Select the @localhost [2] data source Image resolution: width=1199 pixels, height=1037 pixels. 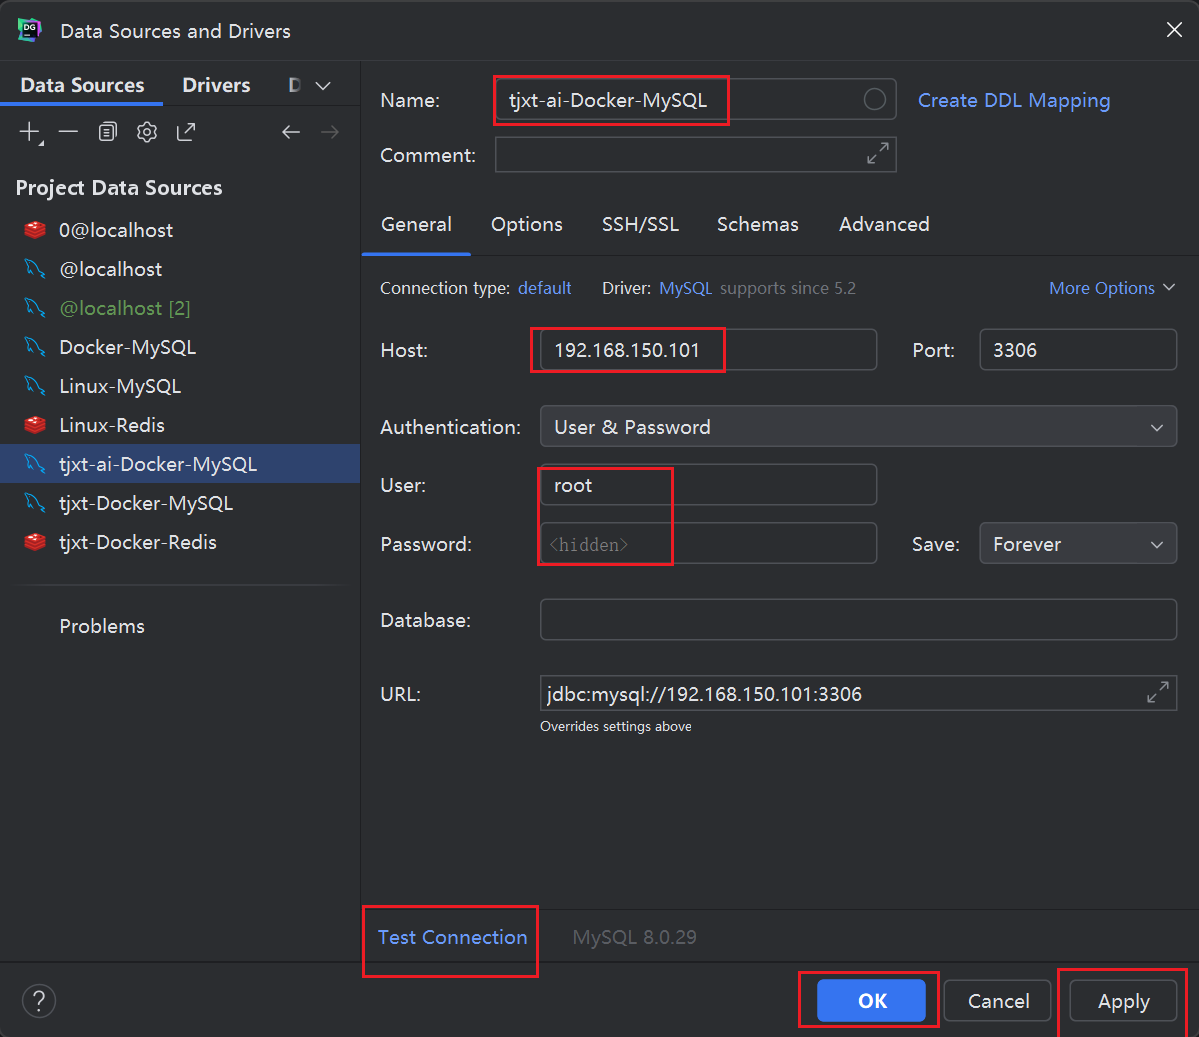pos(180,307)
